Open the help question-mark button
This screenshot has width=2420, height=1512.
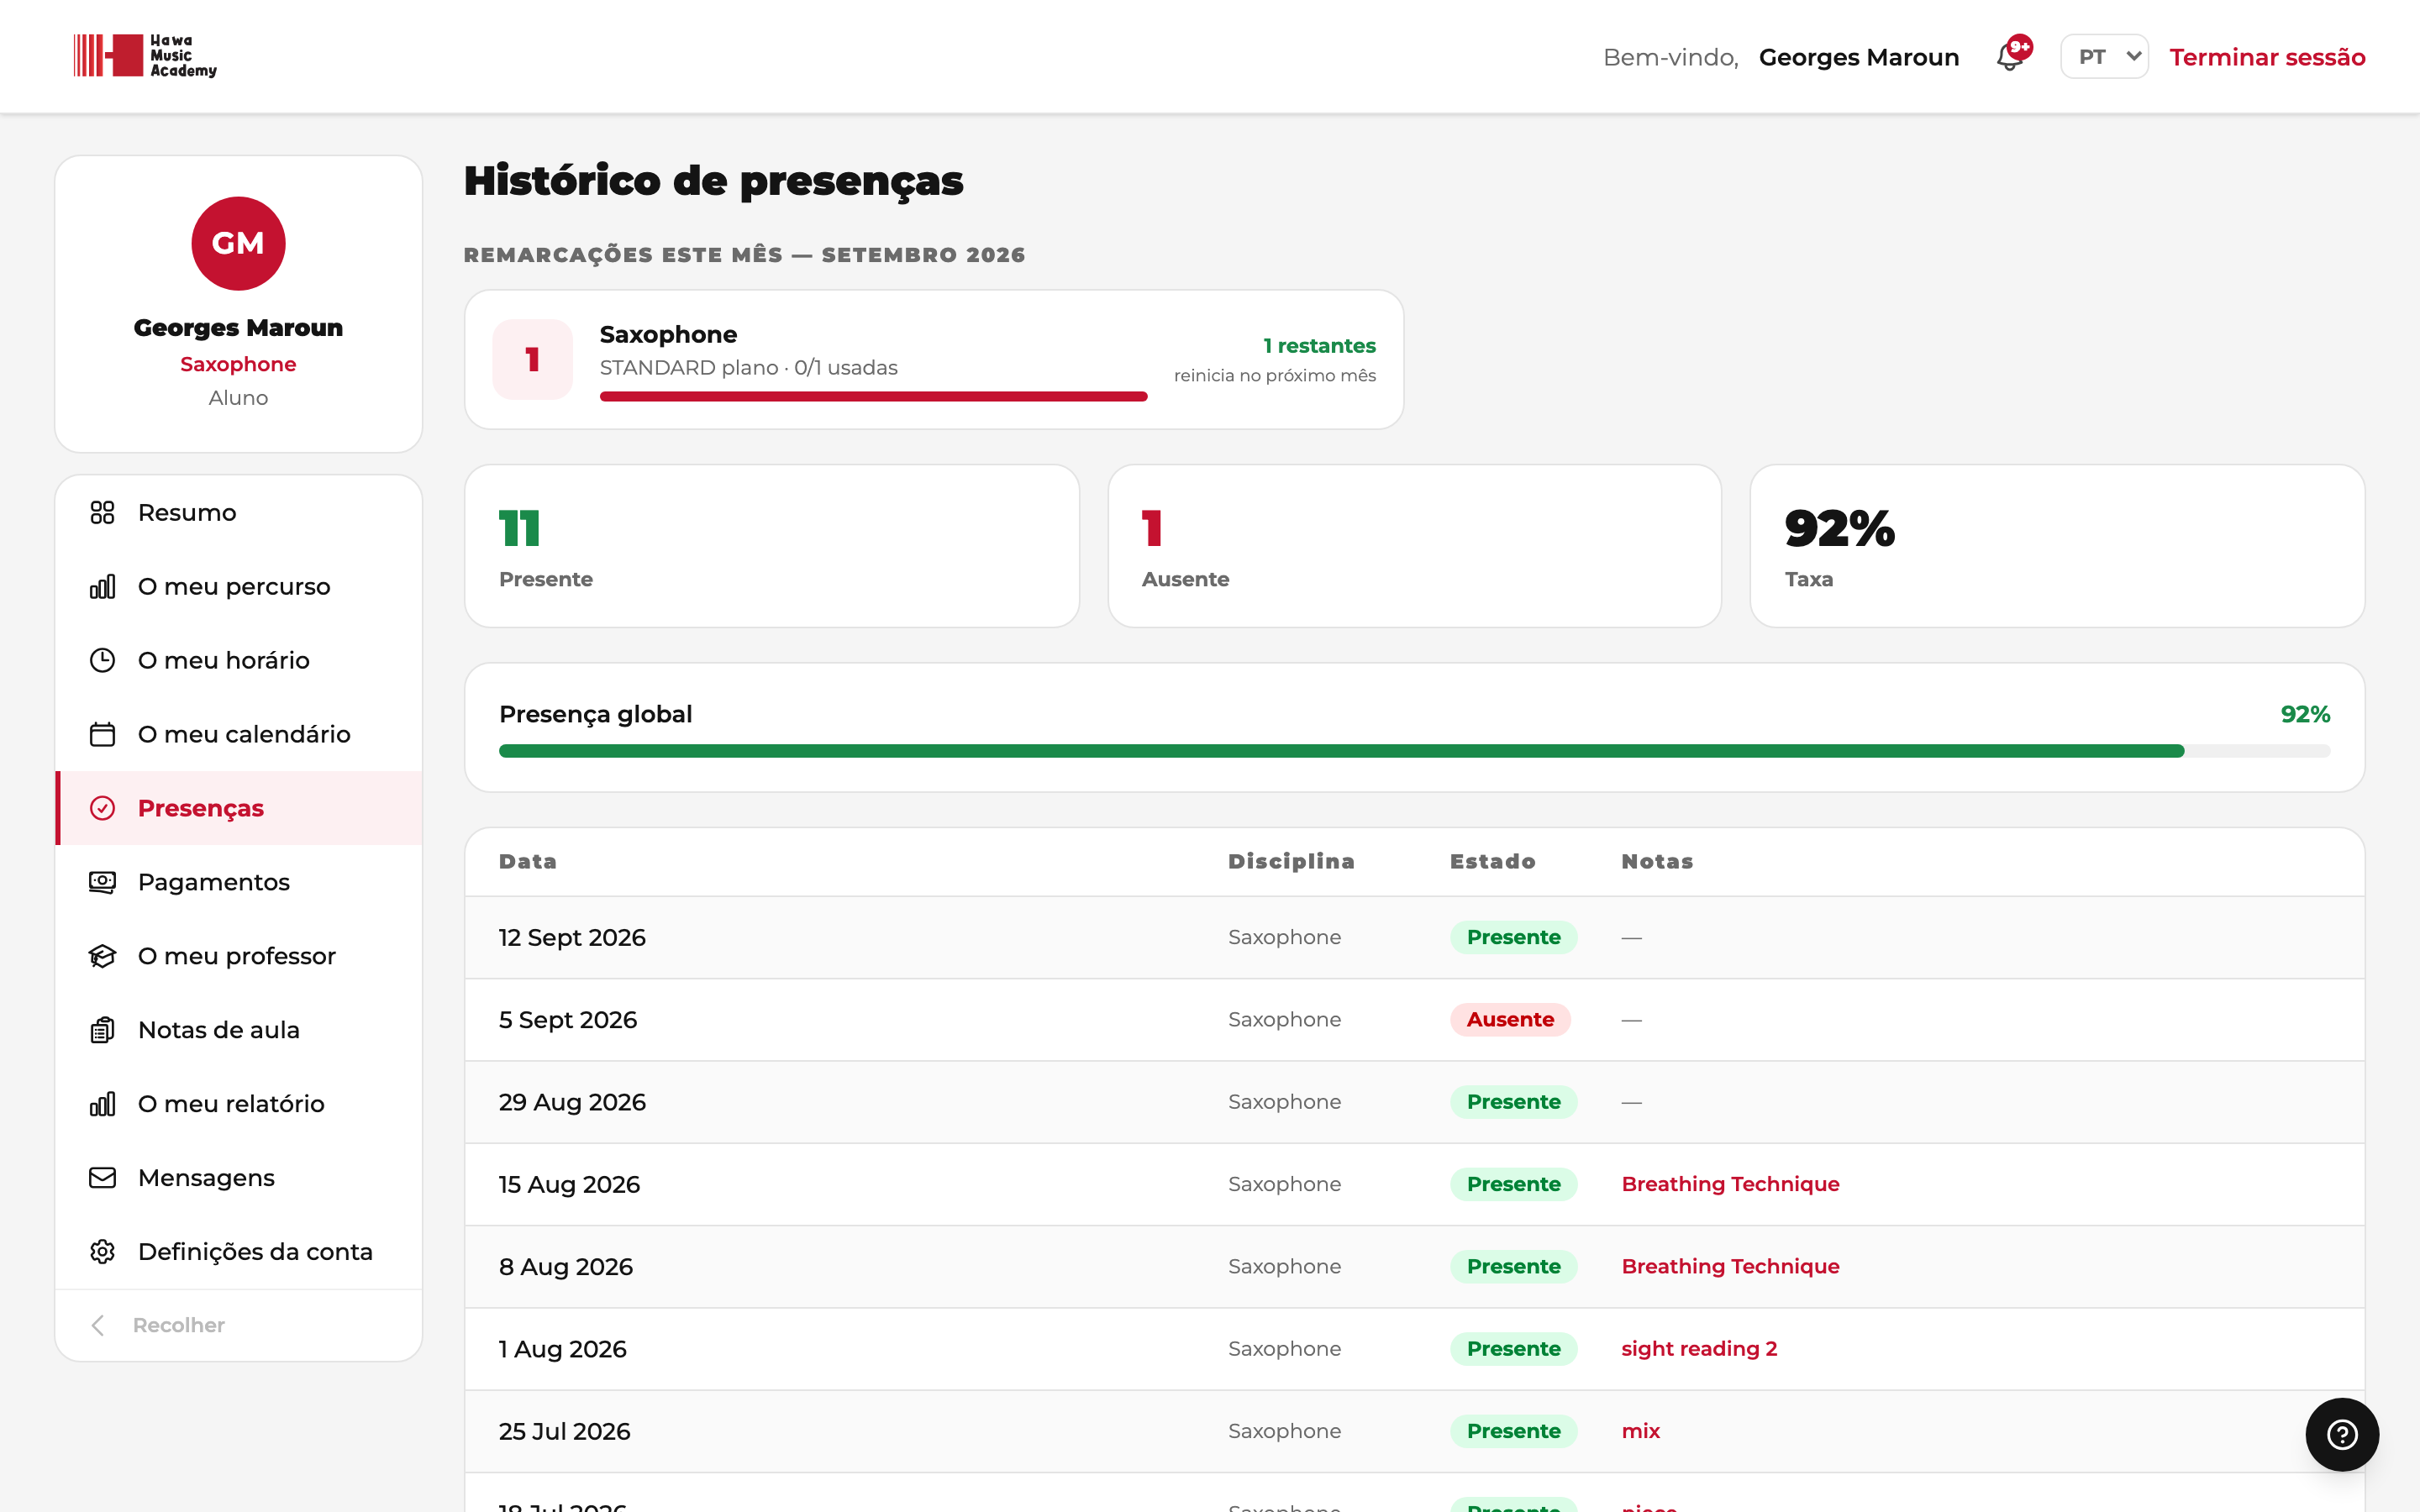pyautogui.click(x=2342, y=1434)
